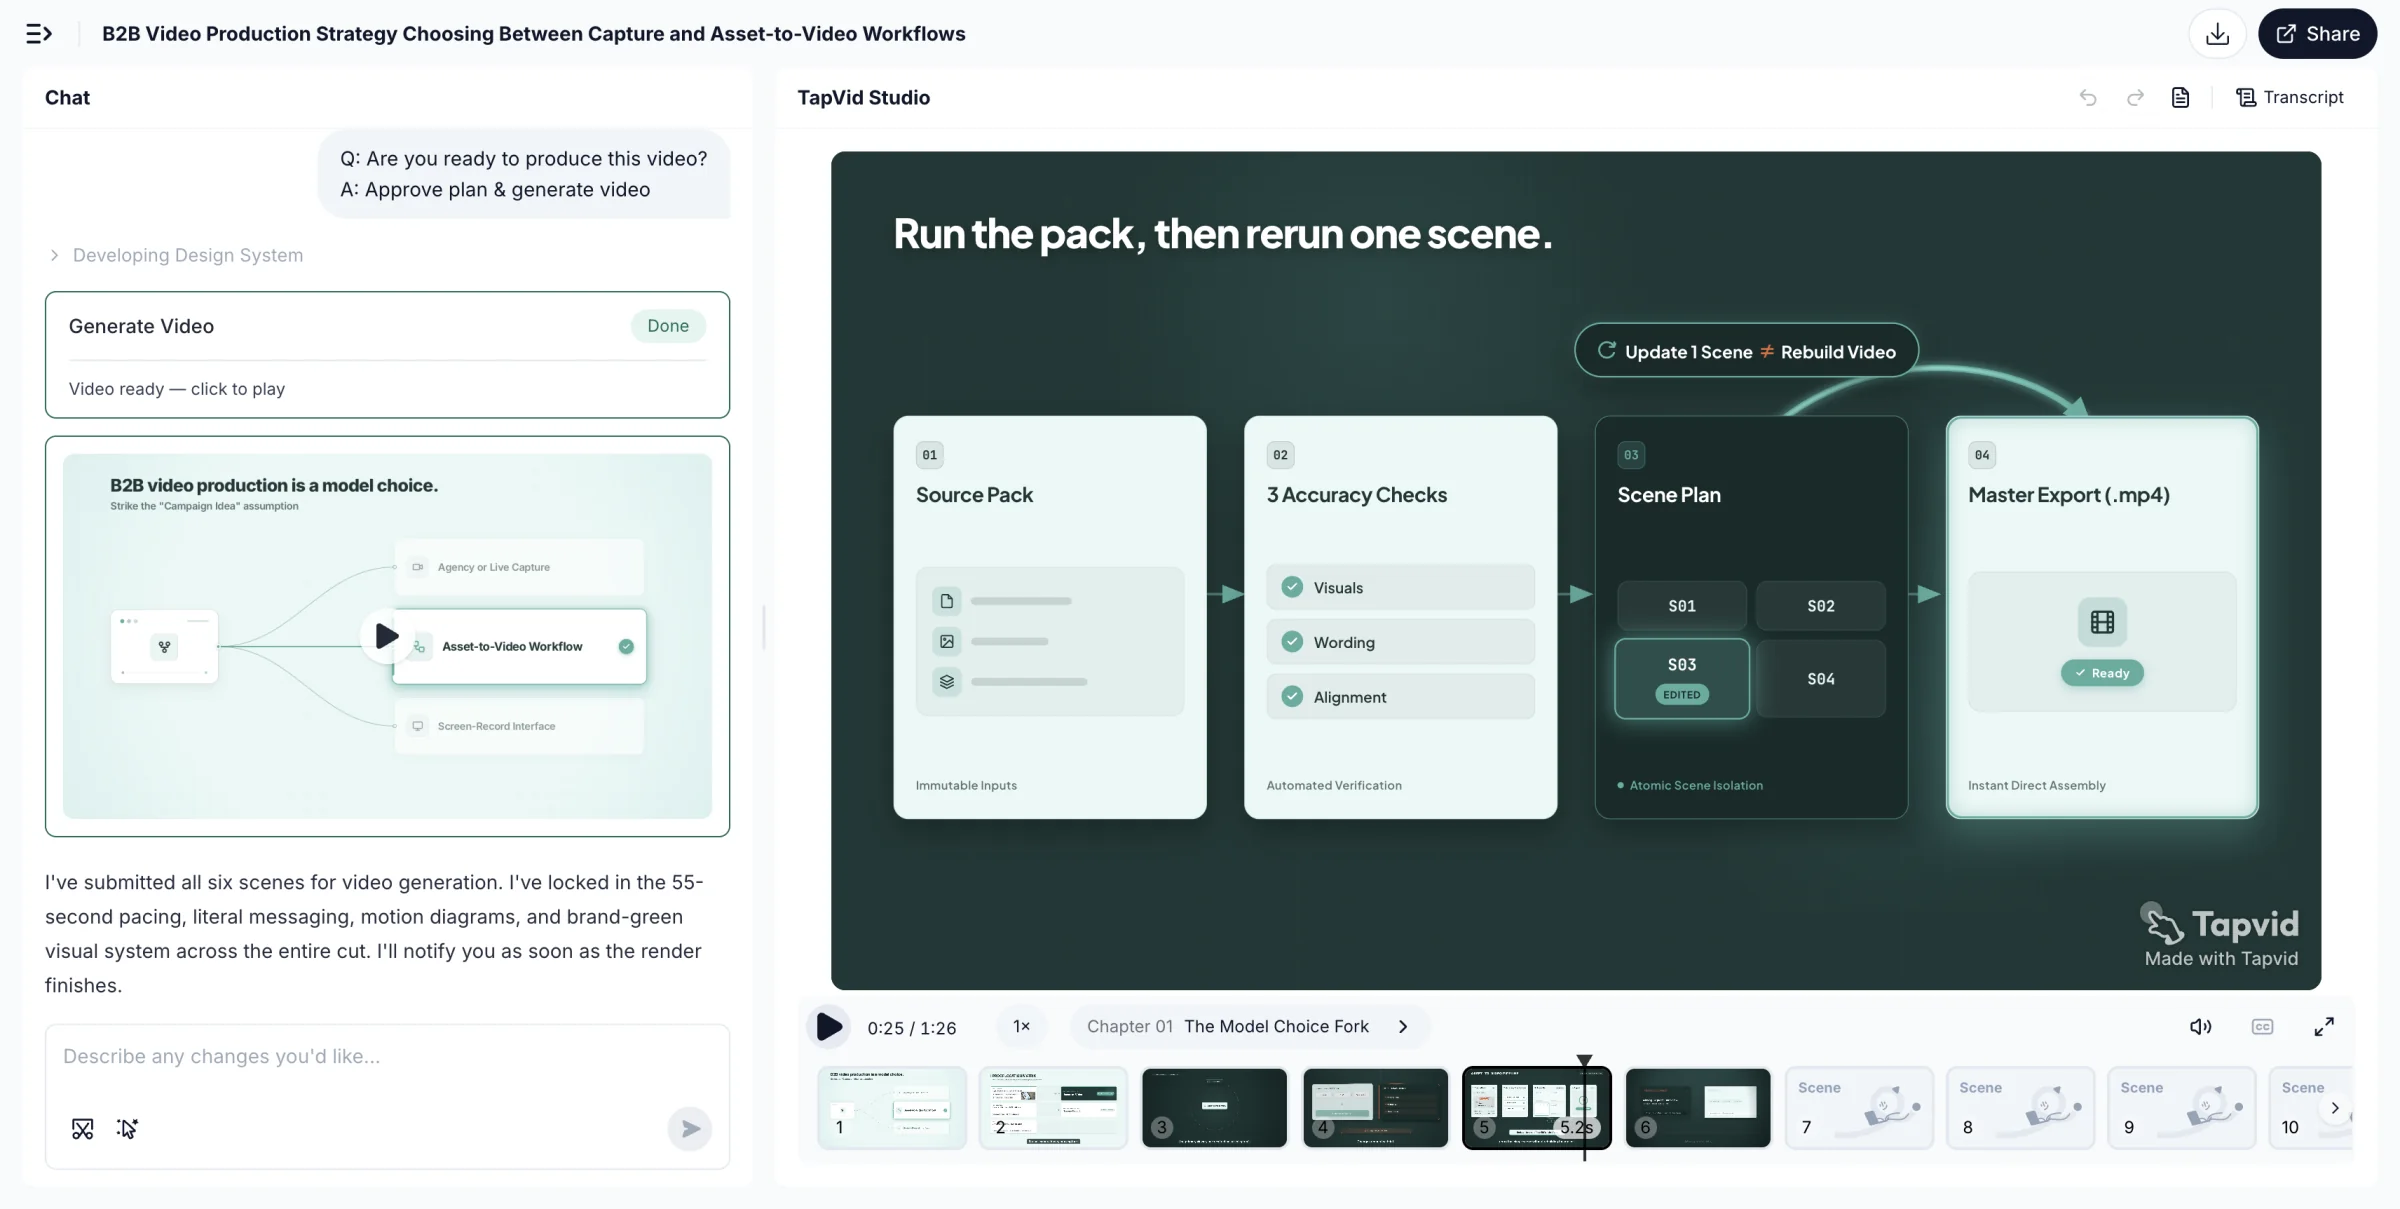Click the Tapvid logo watermark text
This screenshot has height=1209, width=2400.
point(2244,924)
